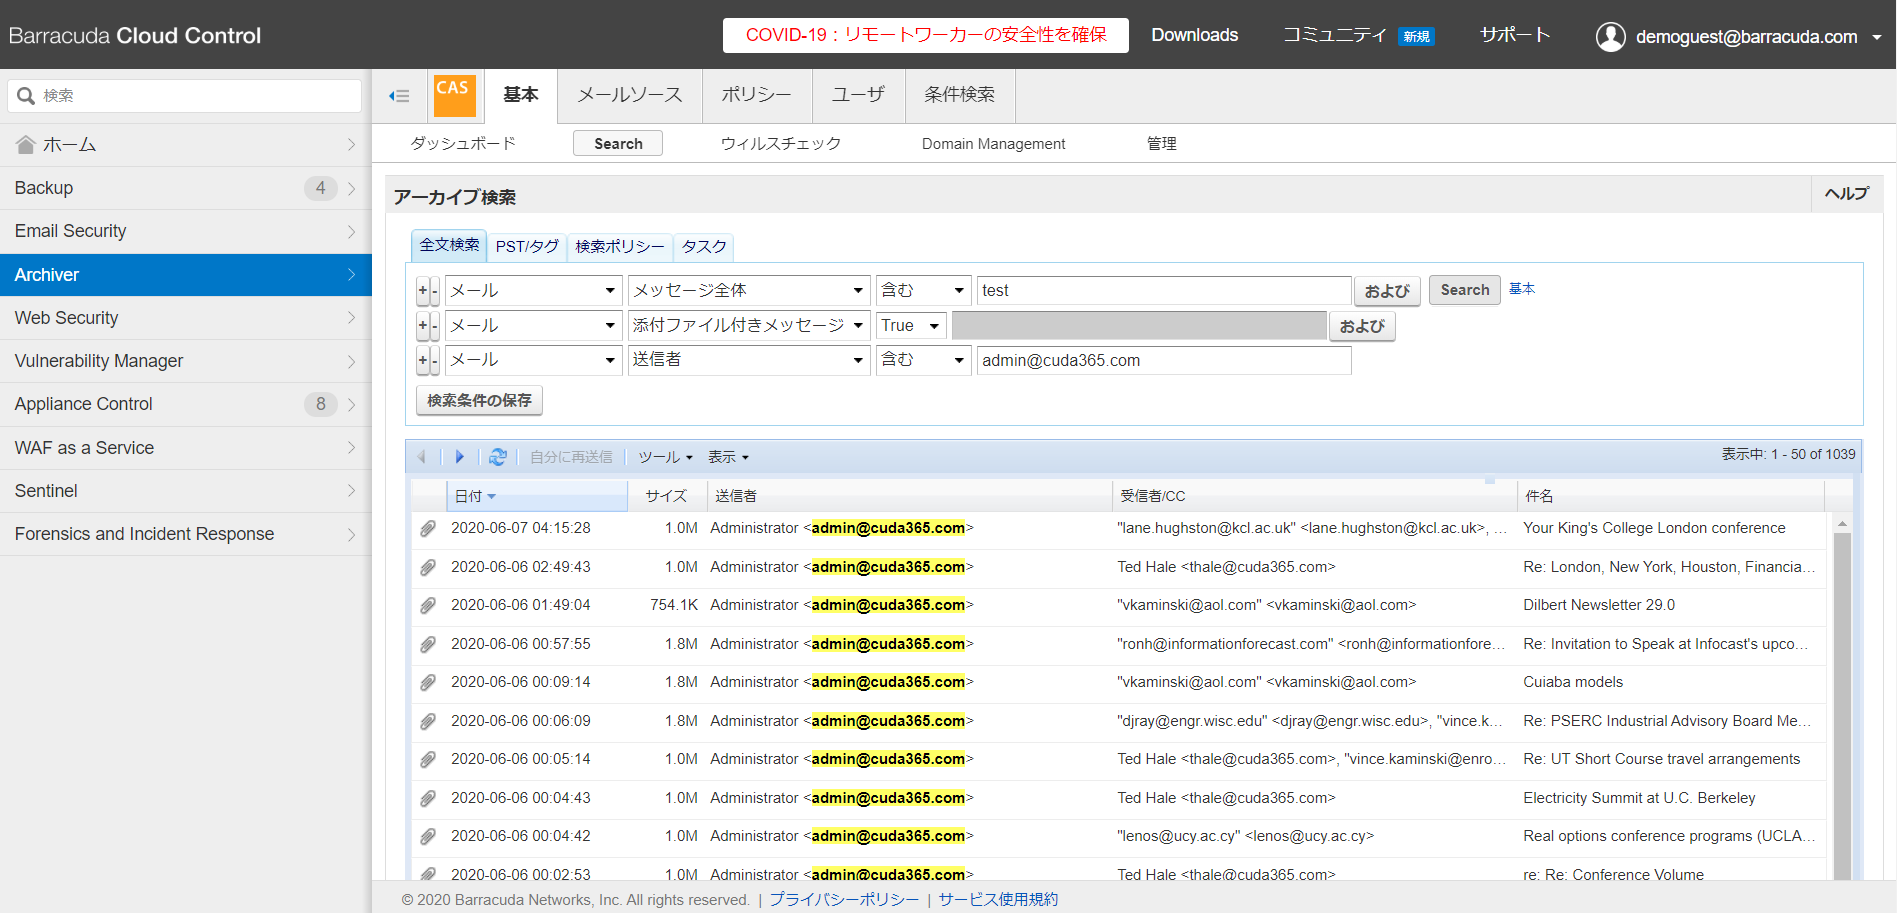Image resolution: width=1897 pixels, height=913 pixels.
Task: Click attachment icon on 00:04:42 message
Action: (x=428, y=836)
